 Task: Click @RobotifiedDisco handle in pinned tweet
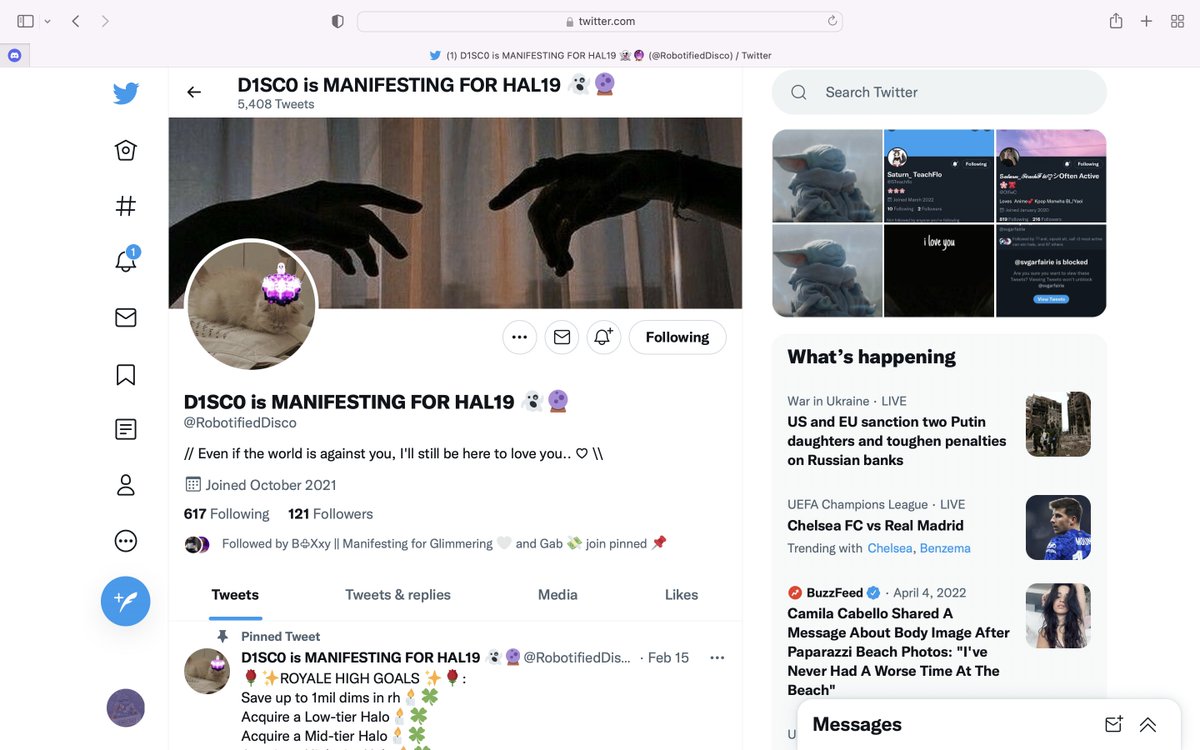click(577, 658)
